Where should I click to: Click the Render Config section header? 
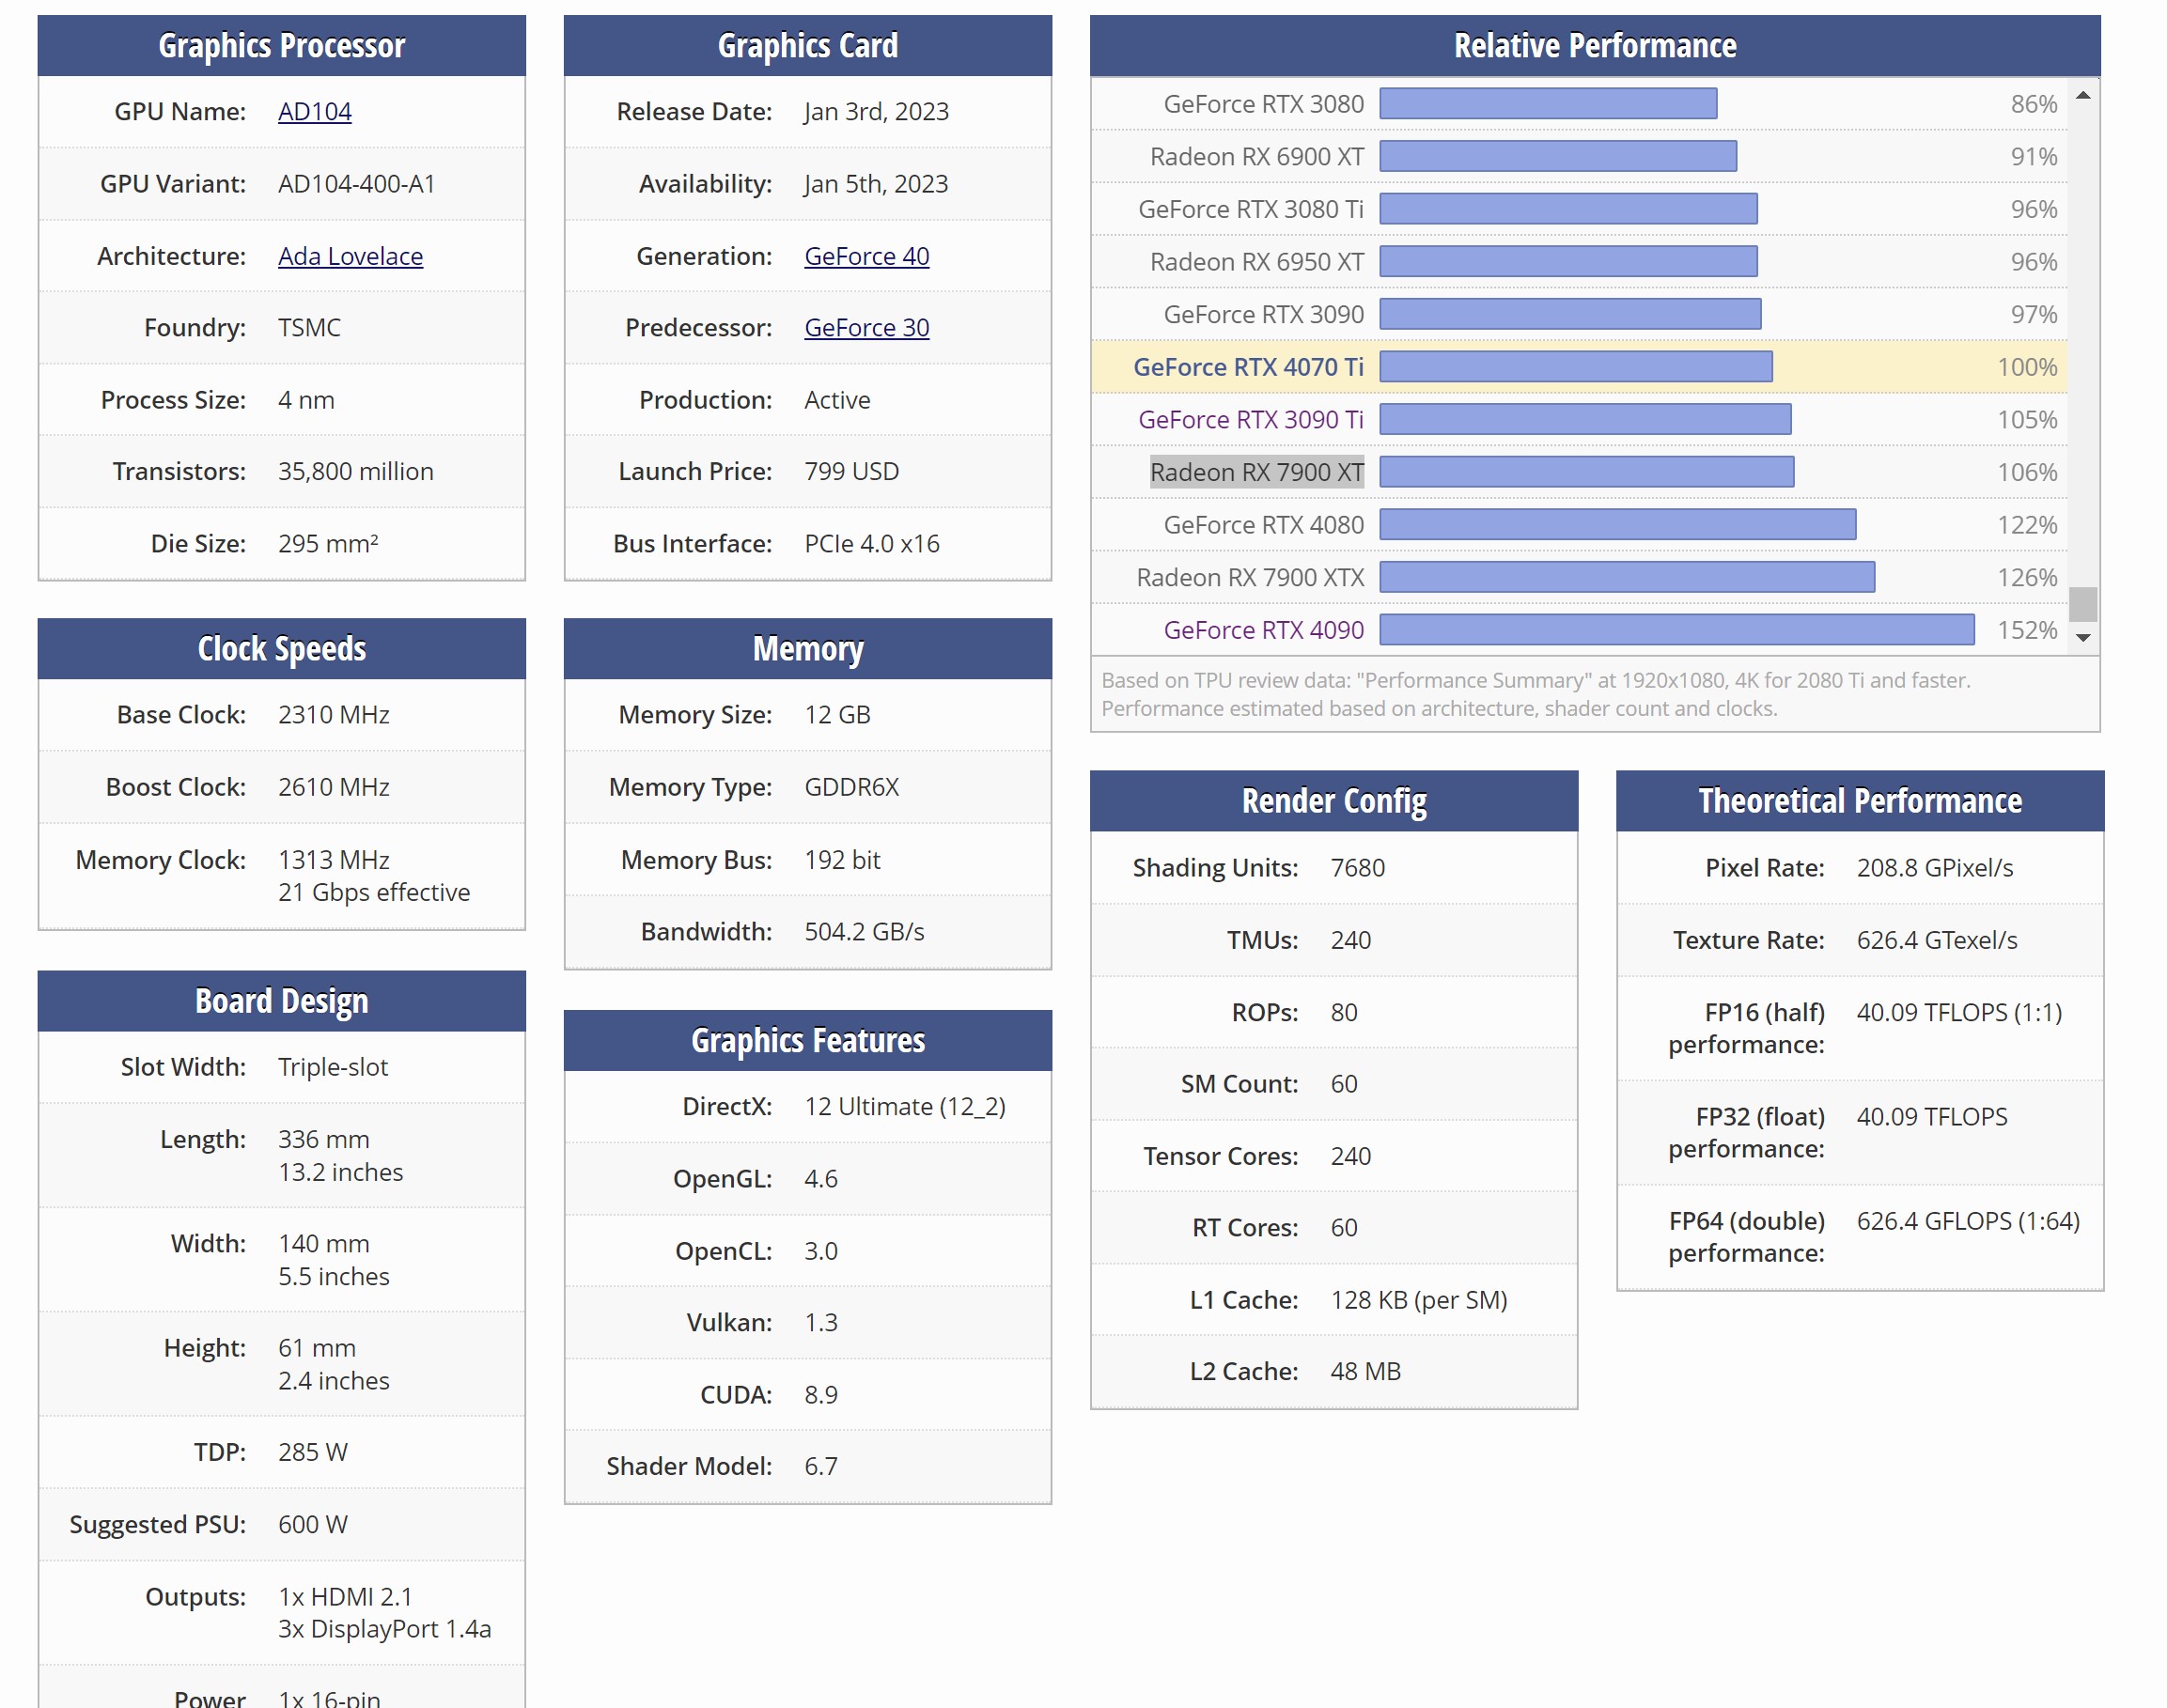(x=1334, y=801)
